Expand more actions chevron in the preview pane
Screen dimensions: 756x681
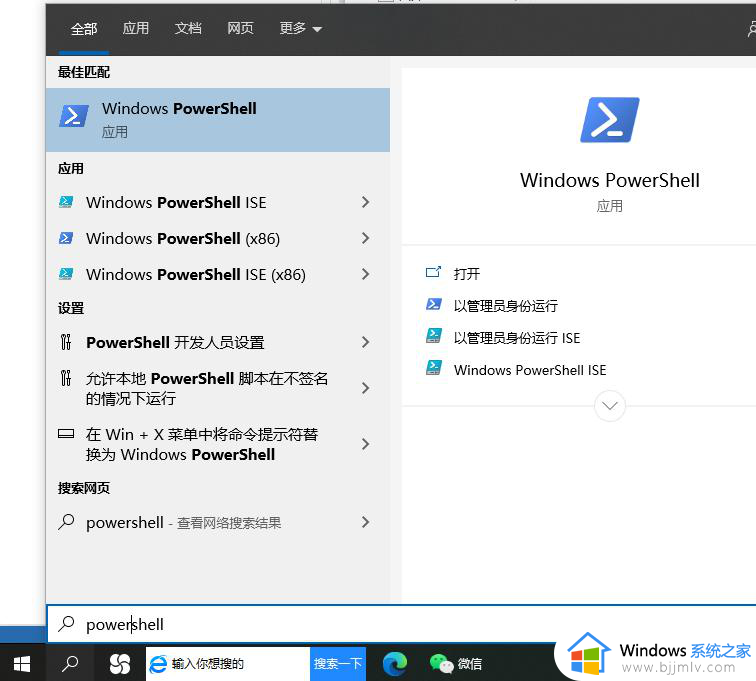click(x=609, y=406)
